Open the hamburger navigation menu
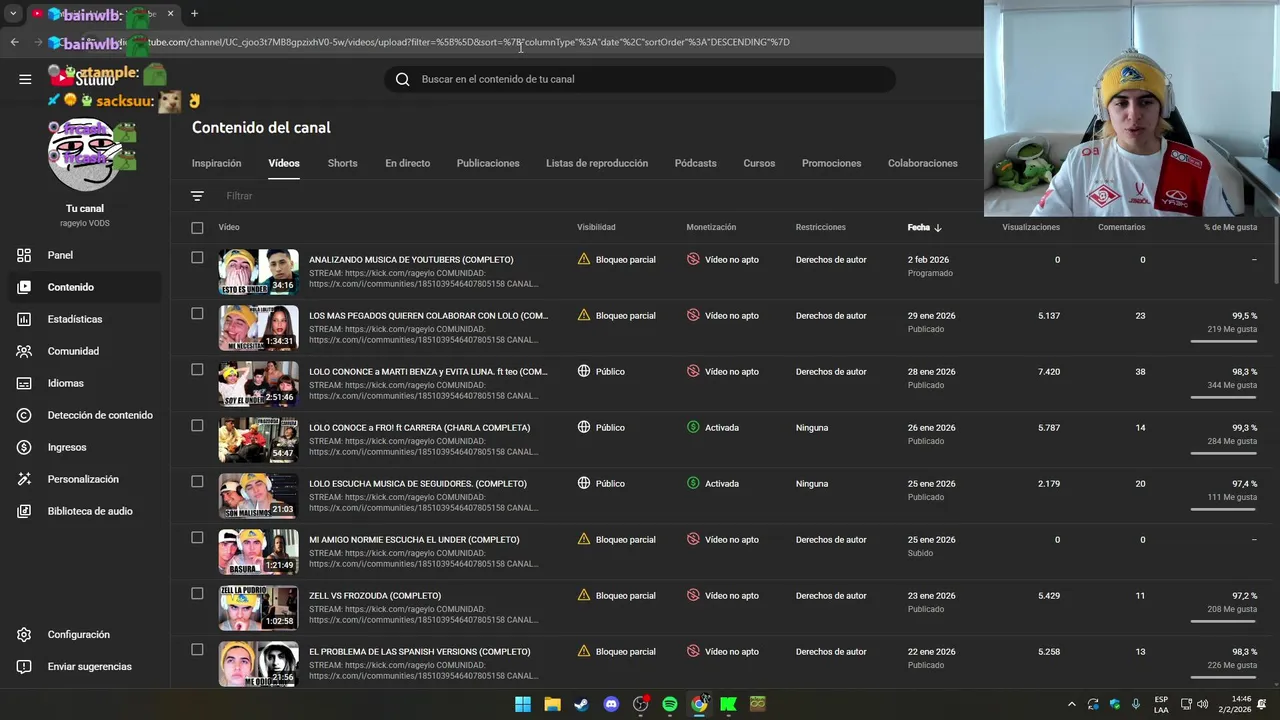The height and width of the screenshot is (720, 1280). click(x=25, y=79)
